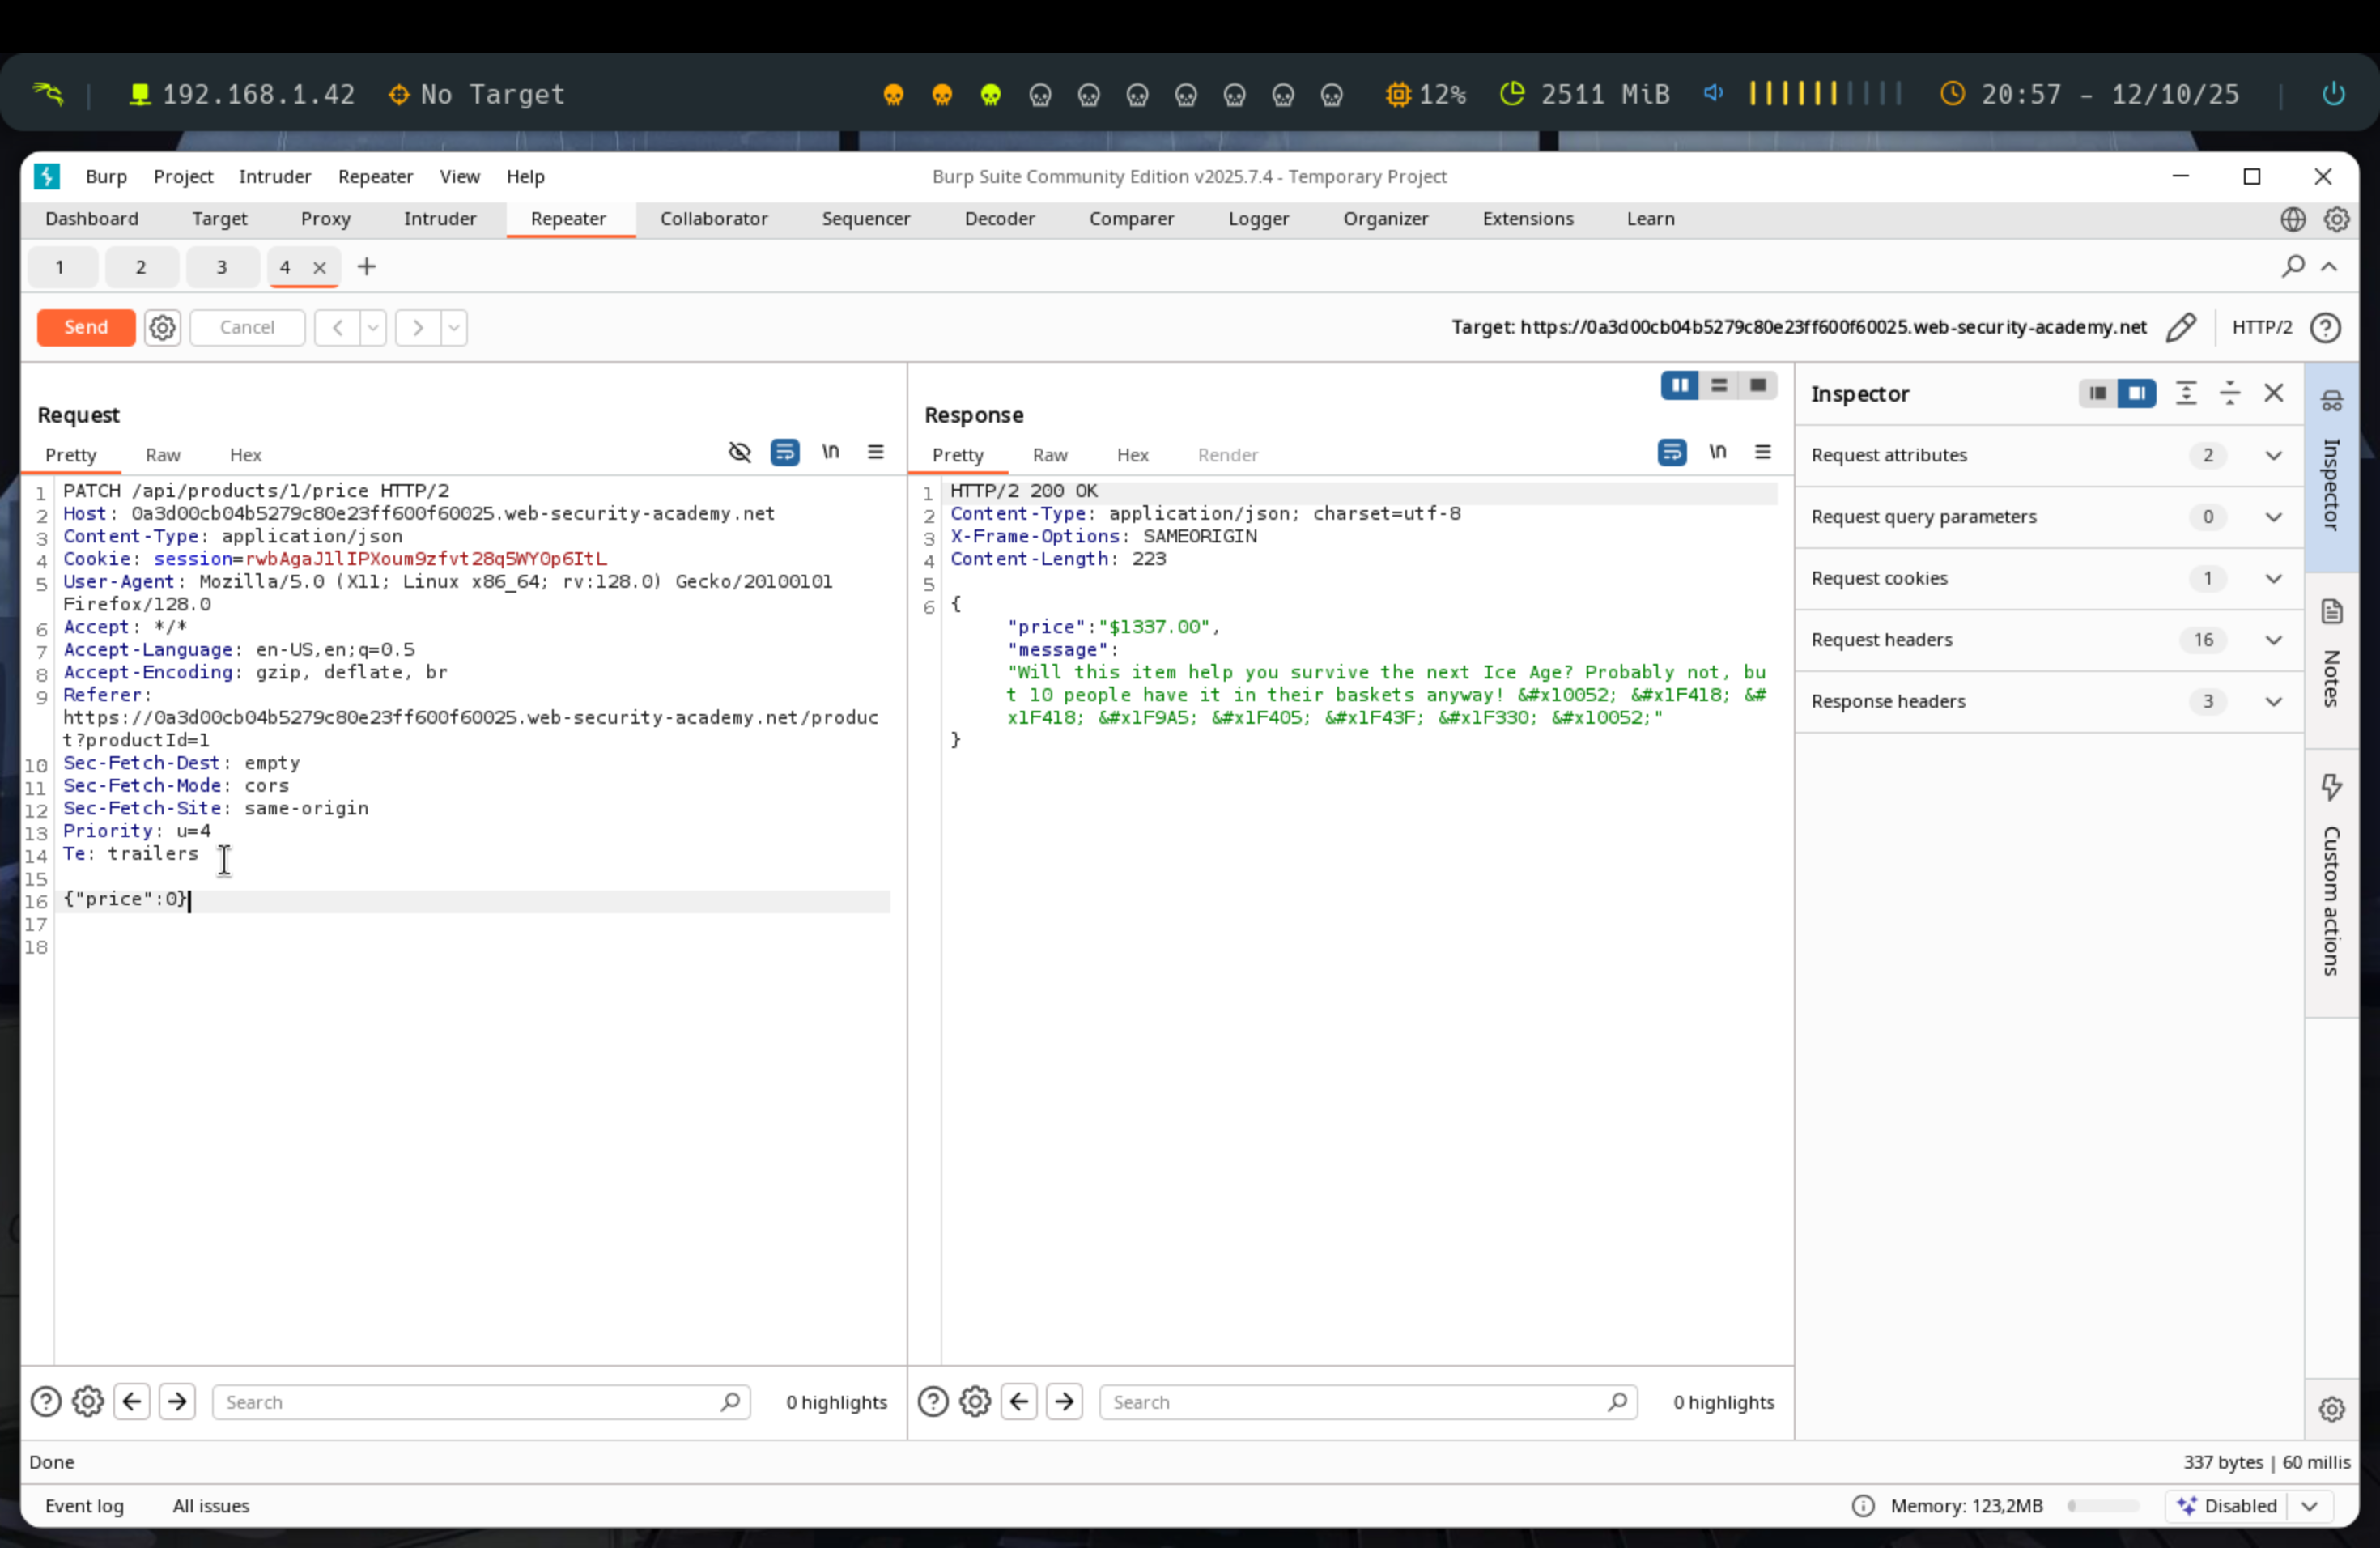
Task: Click the Custom actions lightning icon
Action: pyautogui.click(x=2331, y=787)
